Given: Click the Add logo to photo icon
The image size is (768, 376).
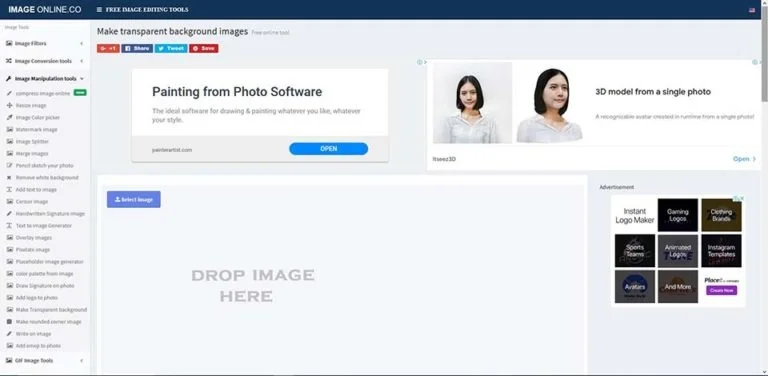Looking at the screenshot, I should tap(9, 298).
